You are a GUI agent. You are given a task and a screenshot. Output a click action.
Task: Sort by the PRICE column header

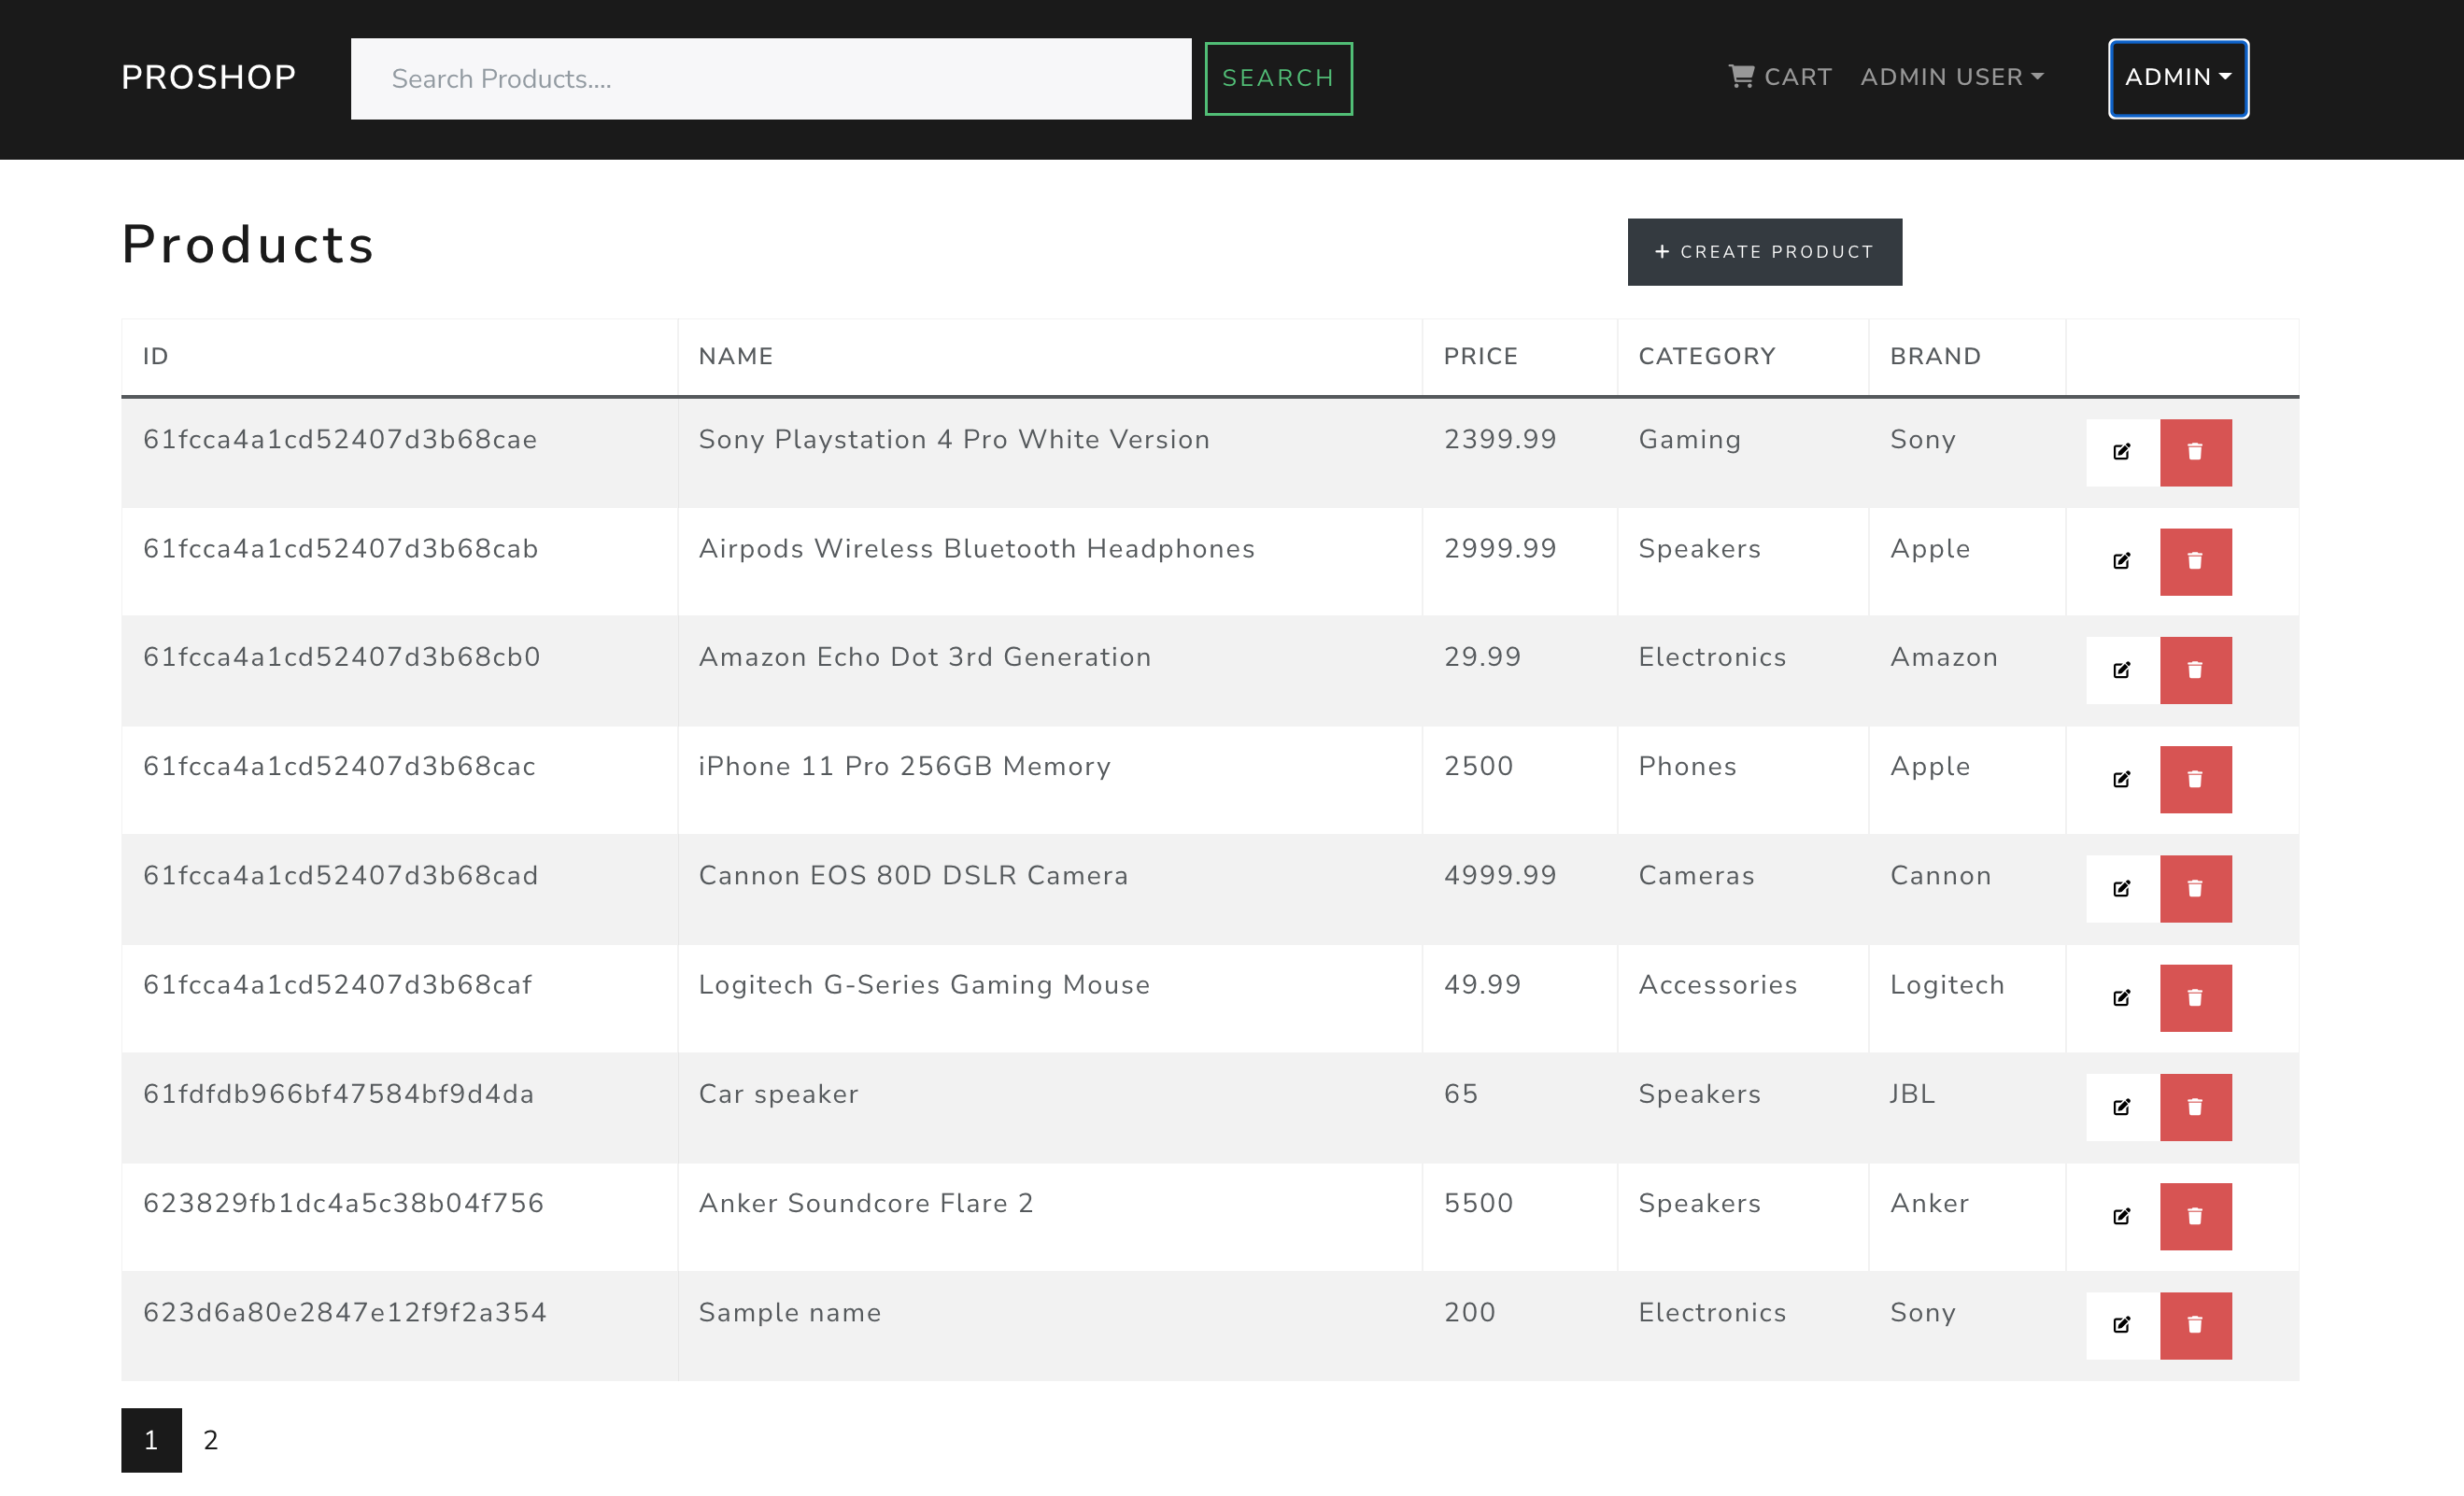1481,356
